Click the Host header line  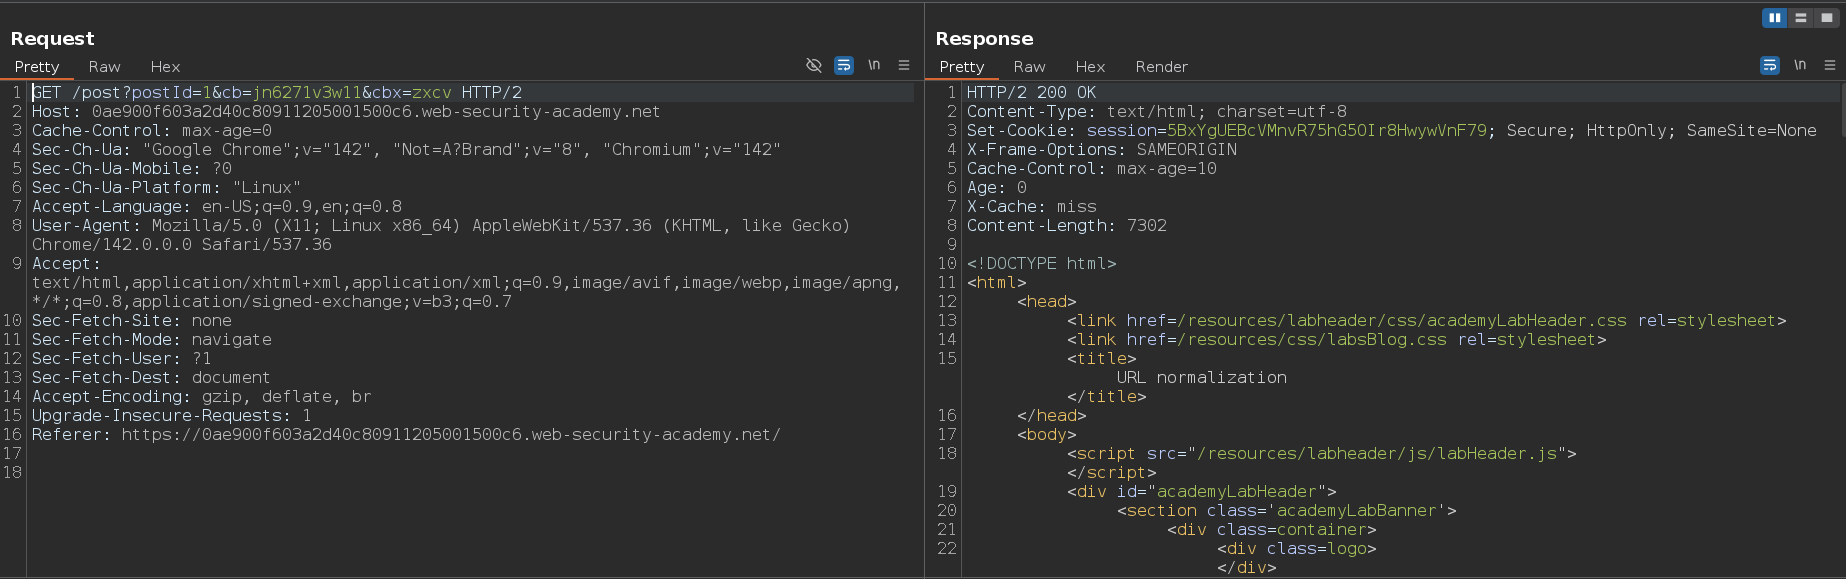345,112
